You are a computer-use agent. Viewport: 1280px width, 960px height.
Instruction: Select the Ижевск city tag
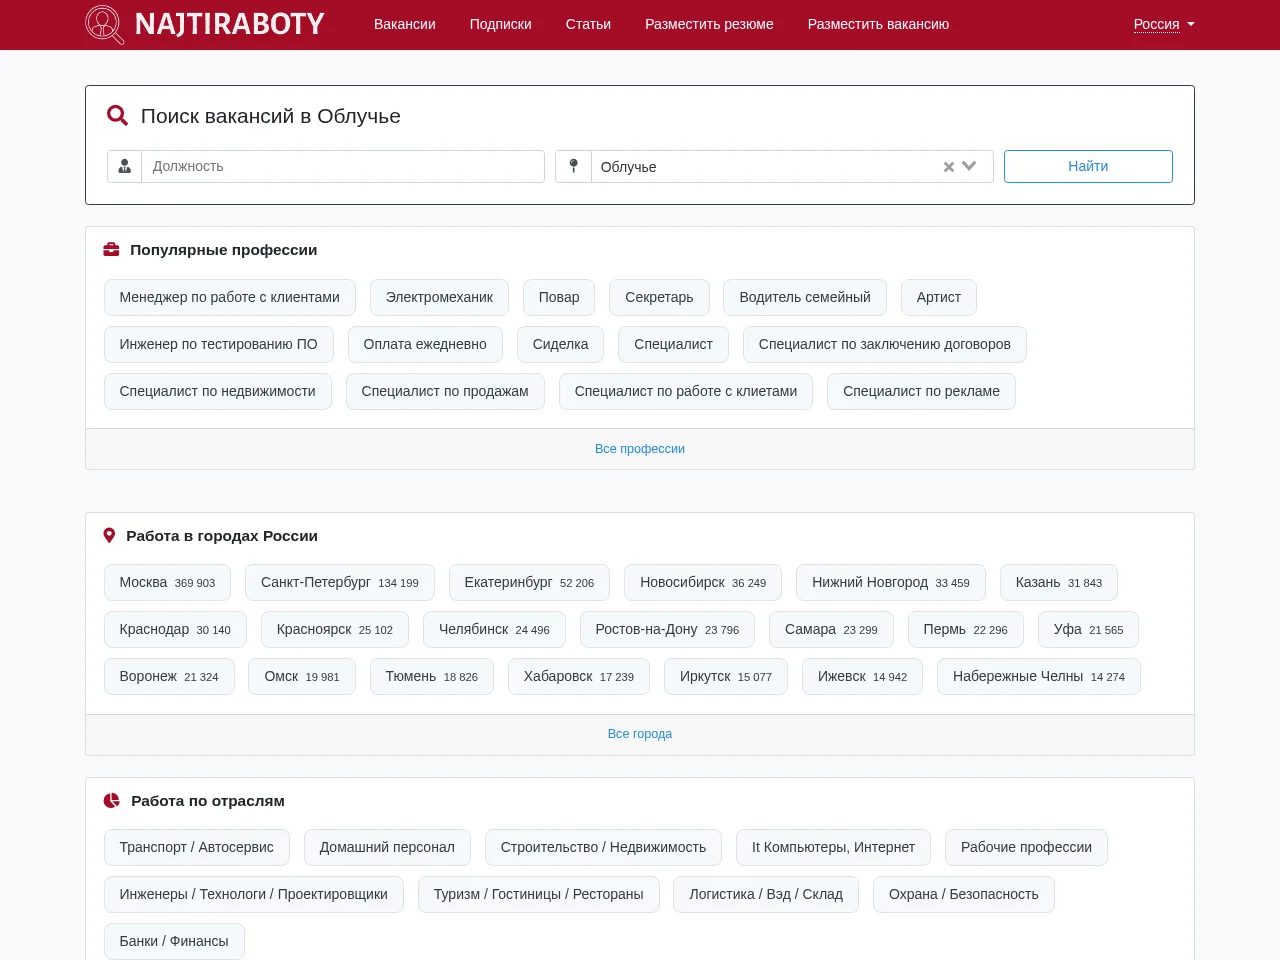pos(862,676)
